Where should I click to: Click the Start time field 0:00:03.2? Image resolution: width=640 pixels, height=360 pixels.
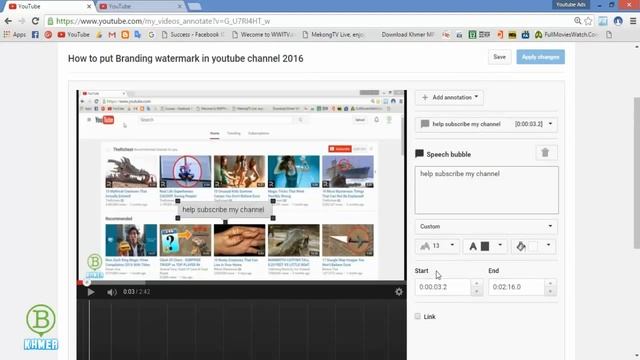point(443,287)
